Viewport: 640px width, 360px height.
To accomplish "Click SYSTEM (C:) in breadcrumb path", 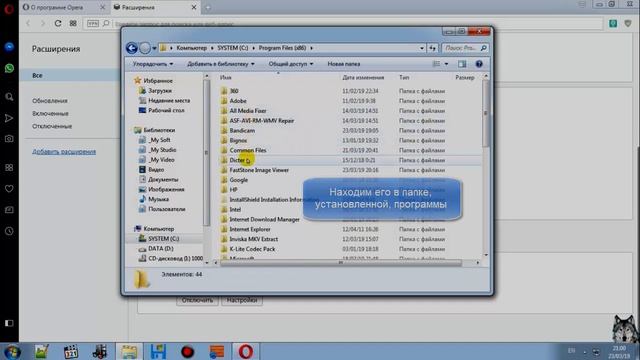I will pos(233,48).
